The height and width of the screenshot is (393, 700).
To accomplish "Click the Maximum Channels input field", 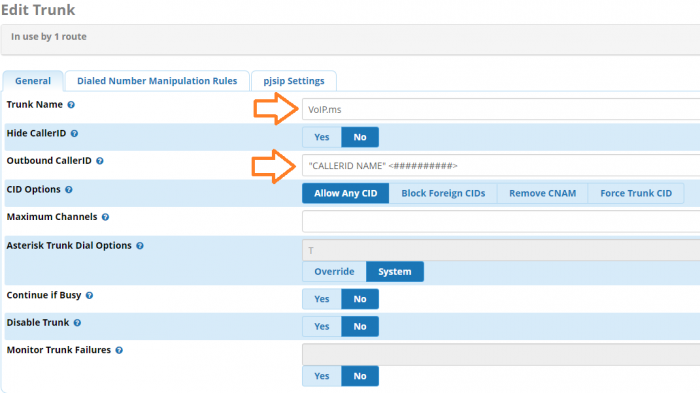I will (x=501, y=222).
